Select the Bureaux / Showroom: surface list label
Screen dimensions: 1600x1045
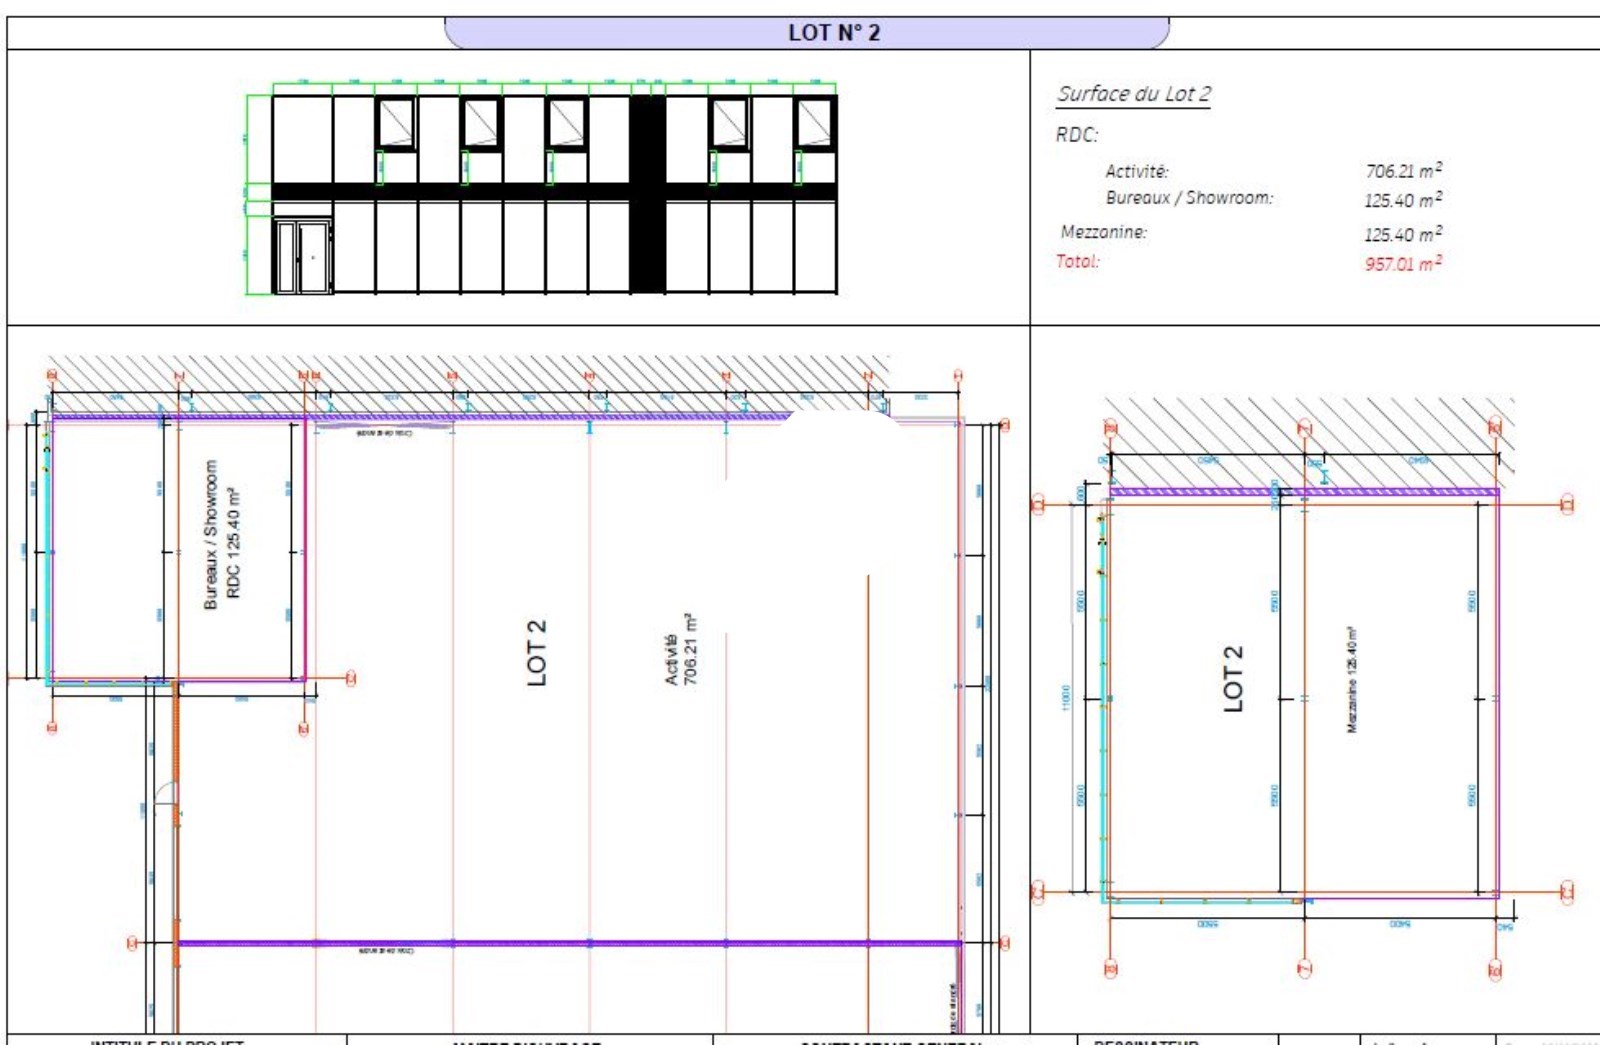pyautogui.click(x=1189, y=198)
